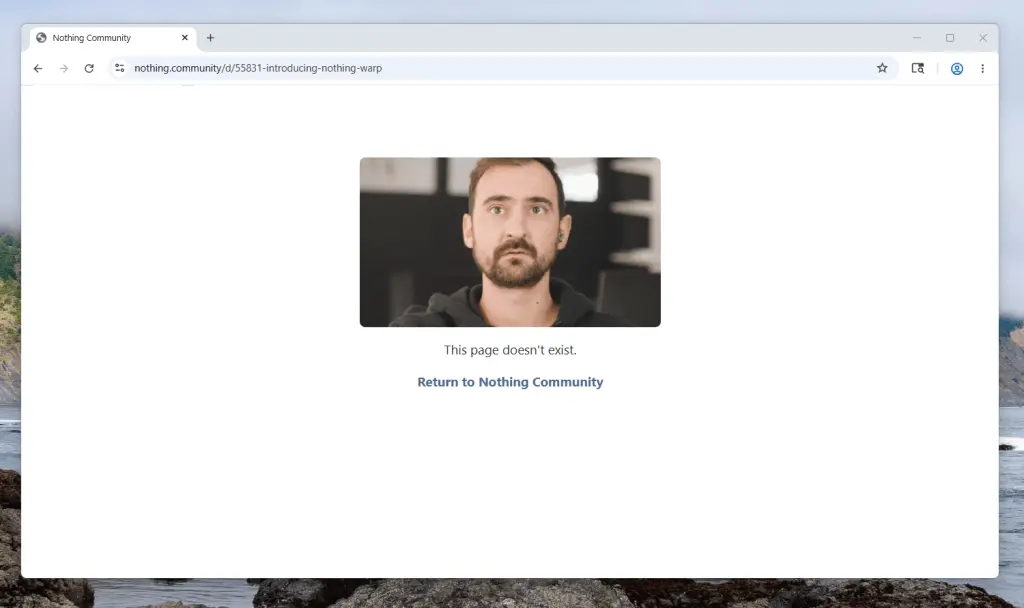
Task: Open a new tab with plus button
Action: pos(210,38)
